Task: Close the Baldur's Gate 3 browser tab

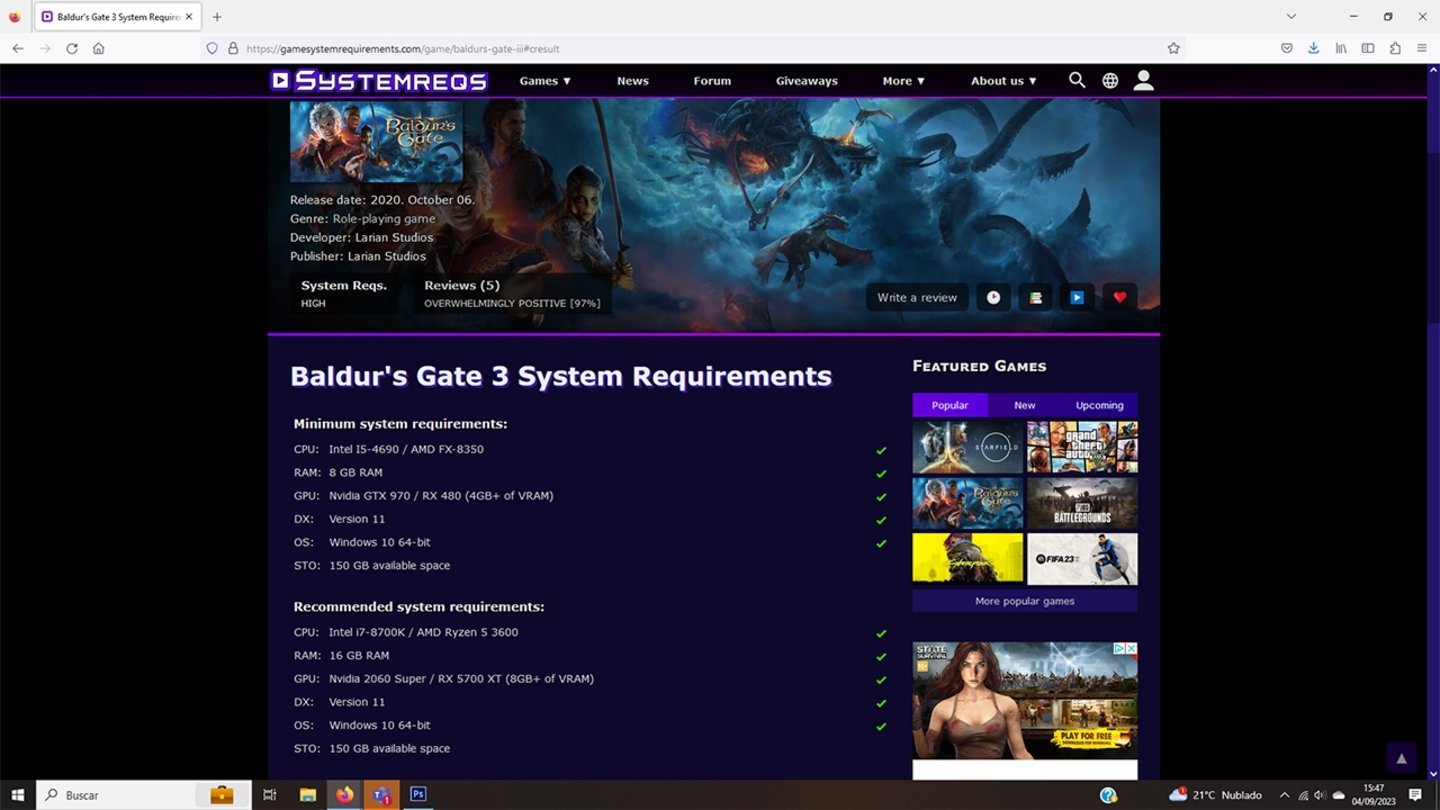Action: 188,16
